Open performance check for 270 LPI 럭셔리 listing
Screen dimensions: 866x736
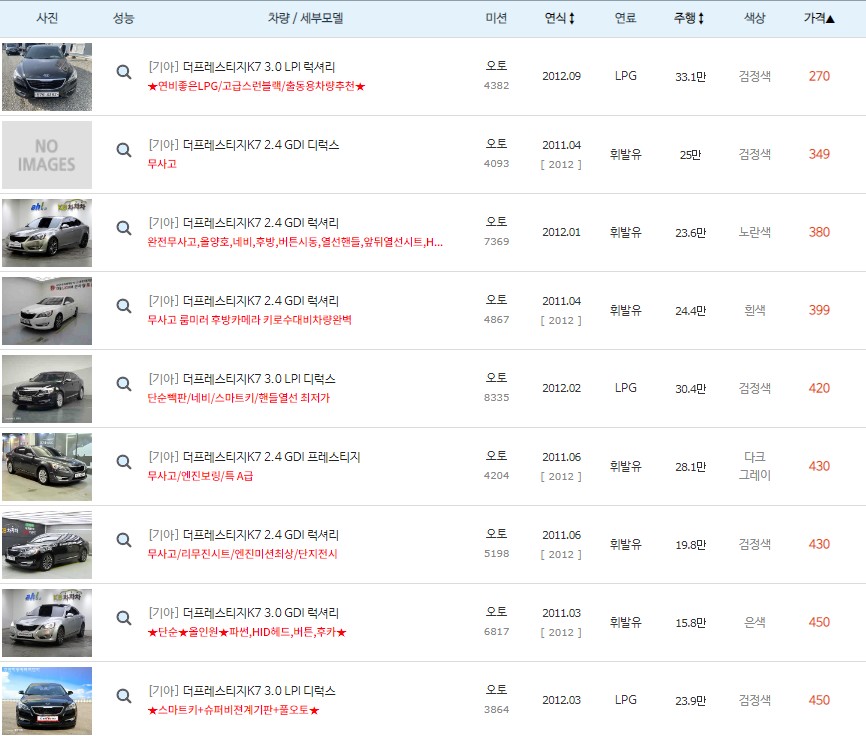click(x=124, y=72)
